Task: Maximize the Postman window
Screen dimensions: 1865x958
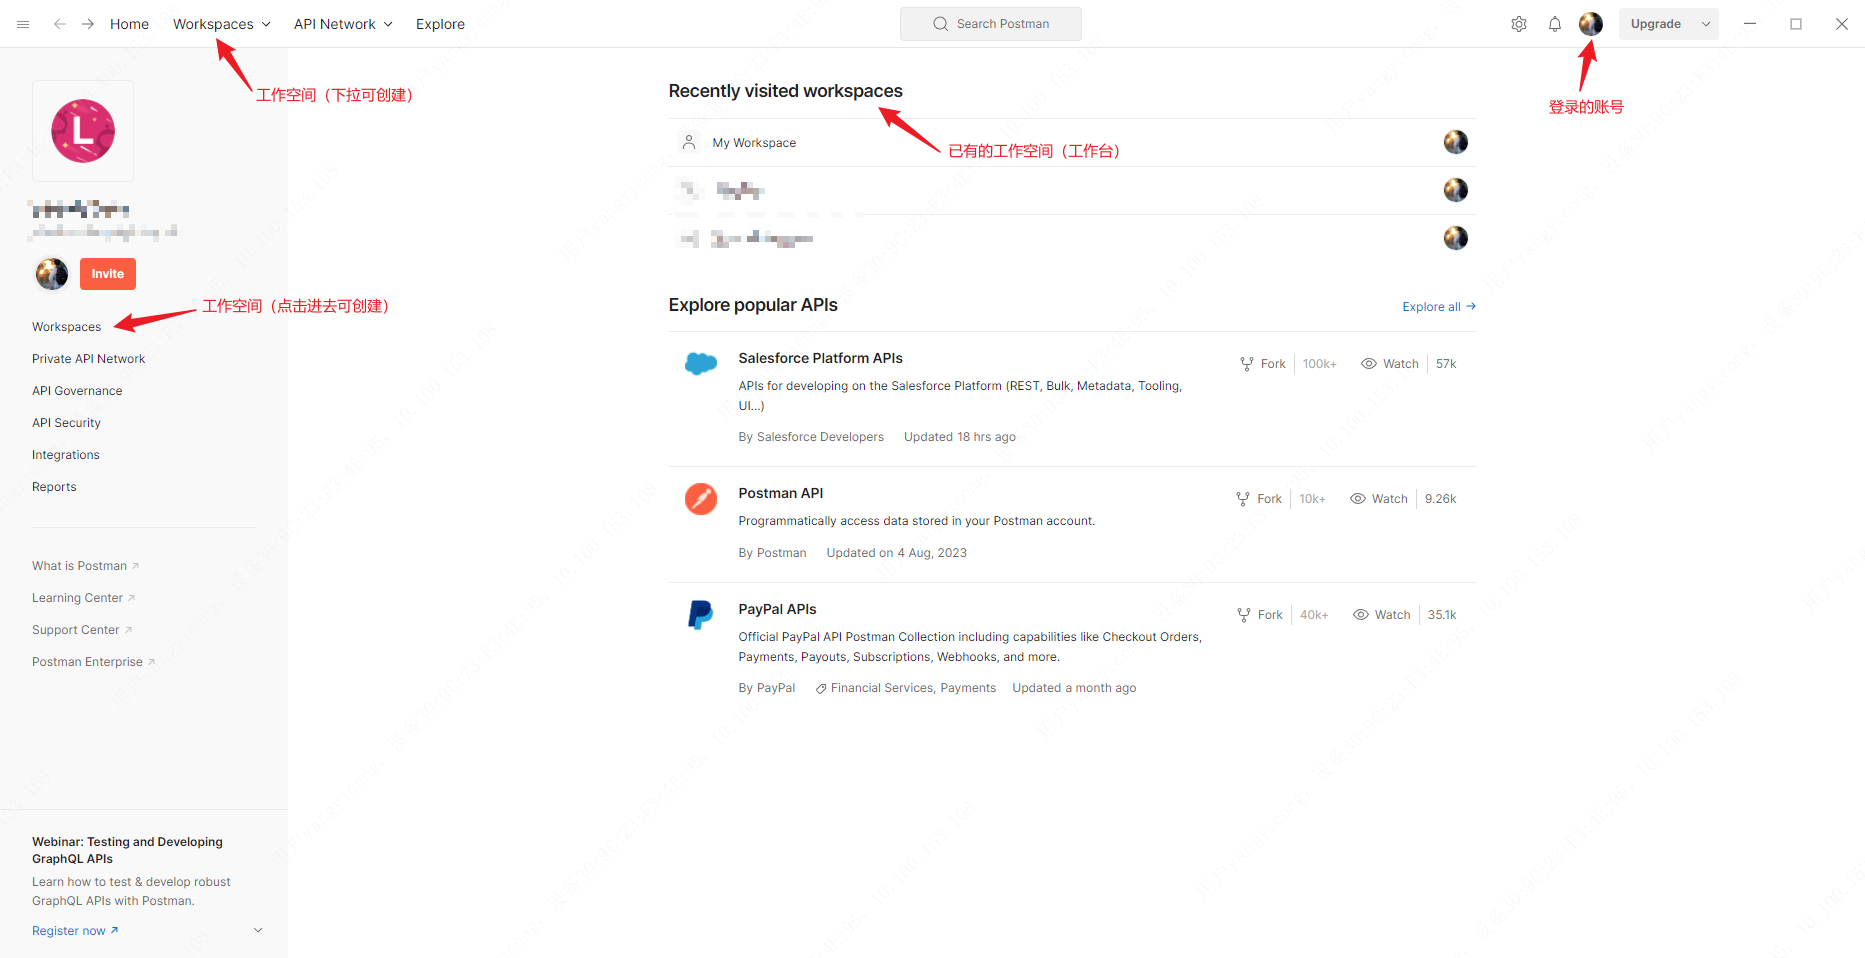Action: [1796, 24]
